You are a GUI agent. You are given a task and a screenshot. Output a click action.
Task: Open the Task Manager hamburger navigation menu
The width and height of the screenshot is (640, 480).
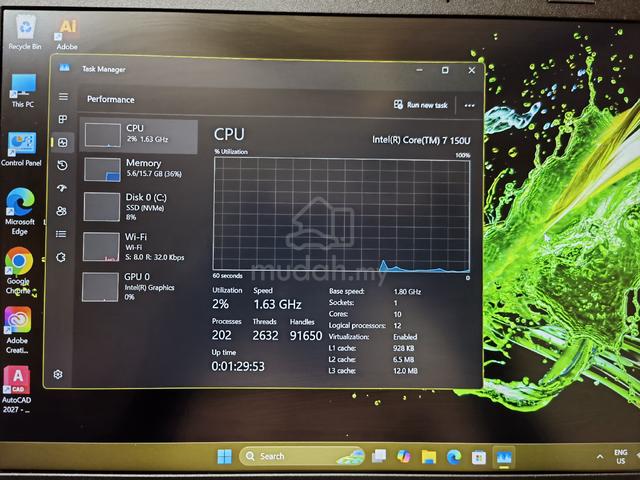tap(63, 97)
